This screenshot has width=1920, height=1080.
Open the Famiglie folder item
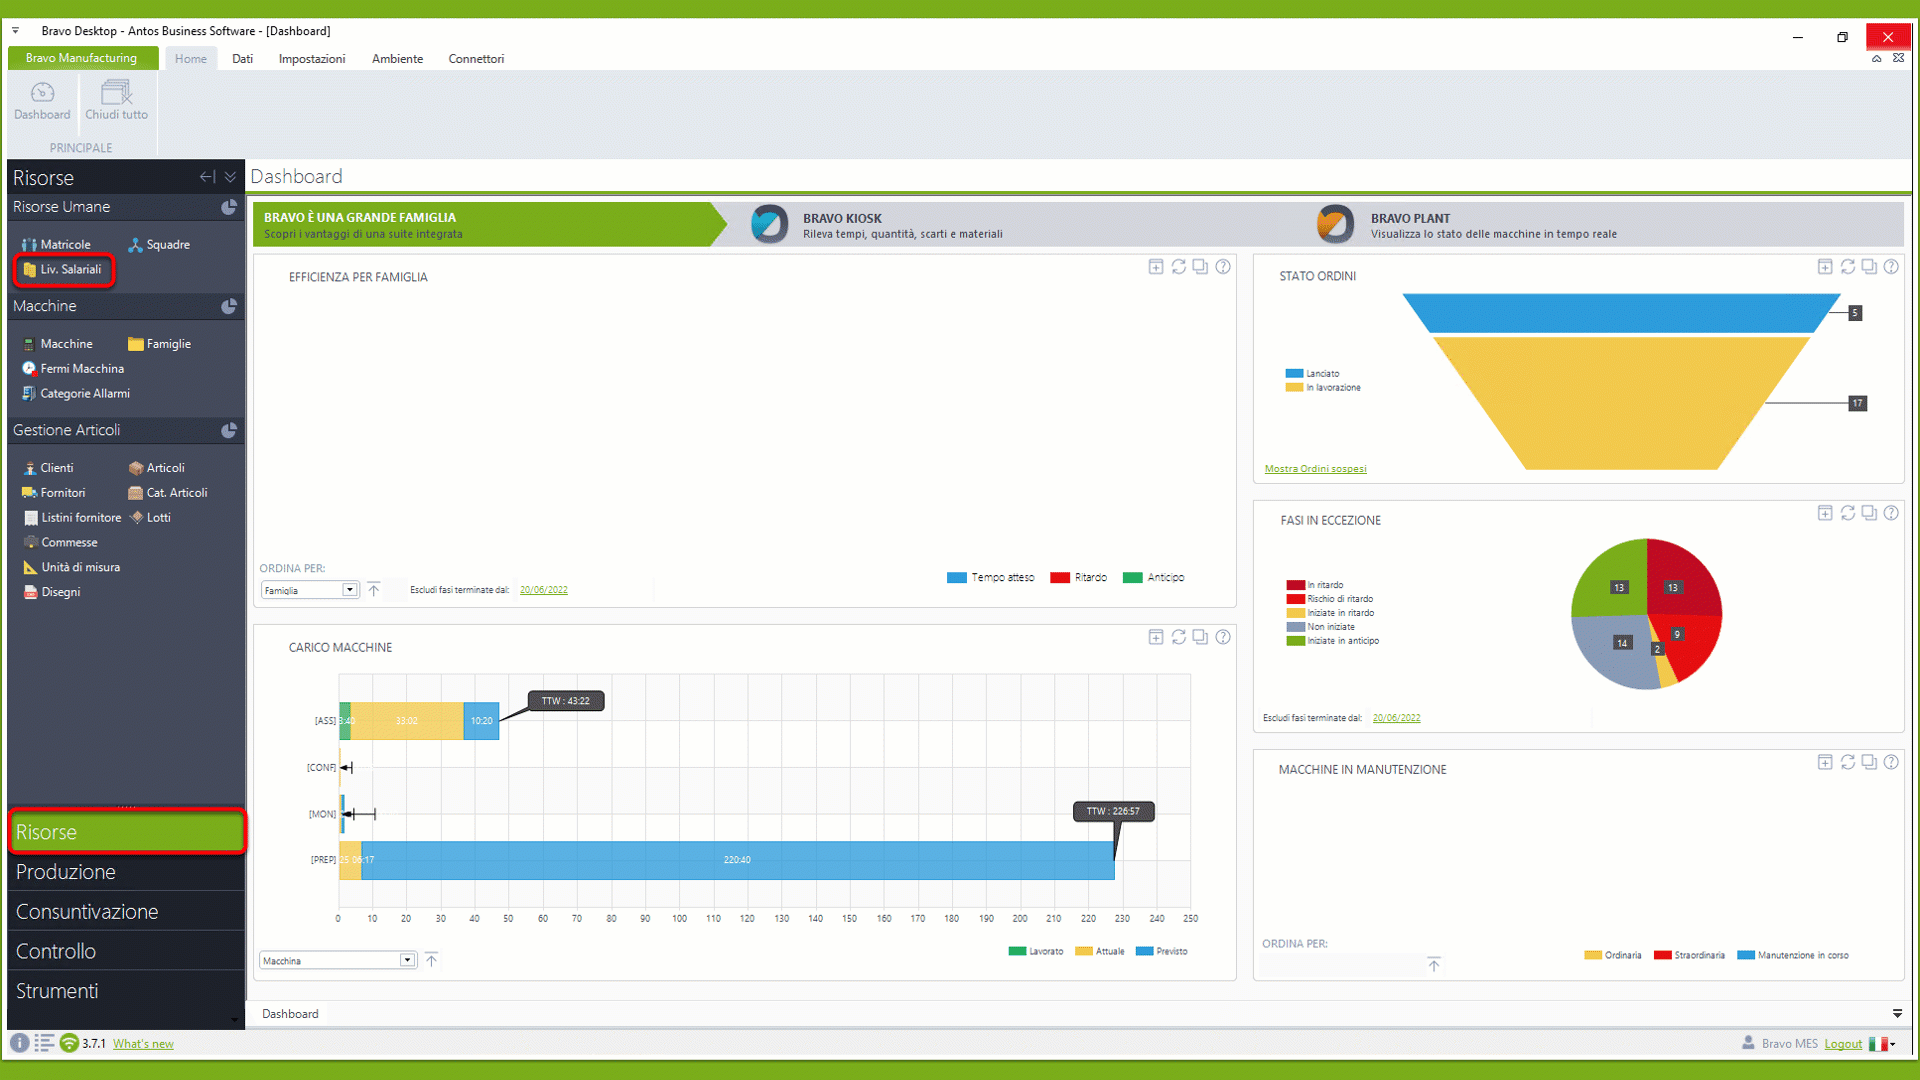159,344
